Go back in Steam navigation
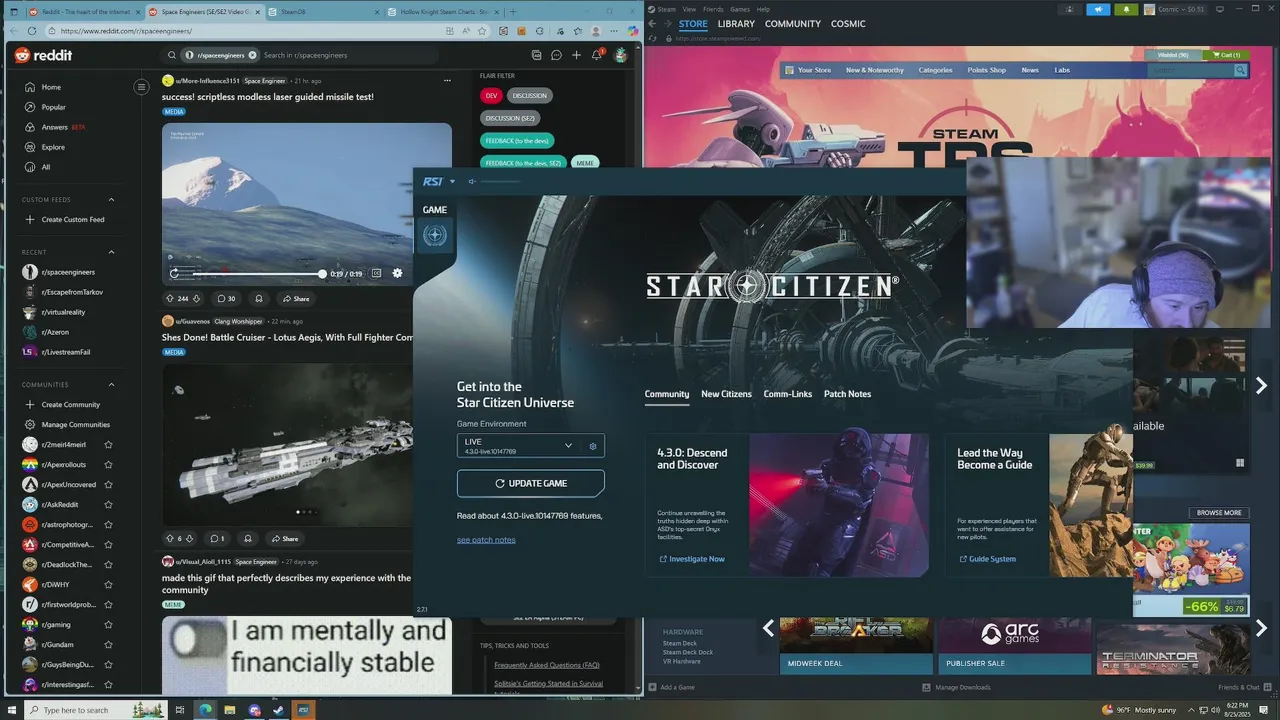 tap(652, 23)
